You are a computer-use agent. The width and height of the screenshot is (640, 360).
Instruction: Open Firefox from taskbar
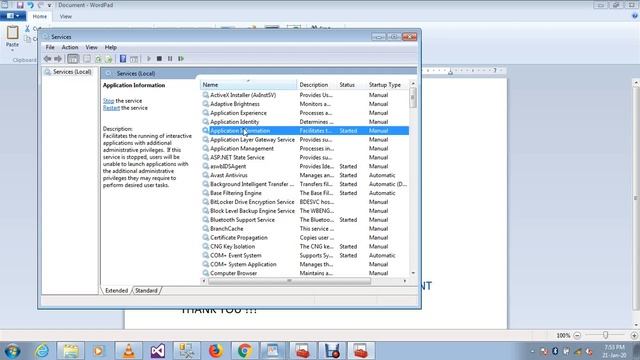pyautogui.click(x=216, y=351)
